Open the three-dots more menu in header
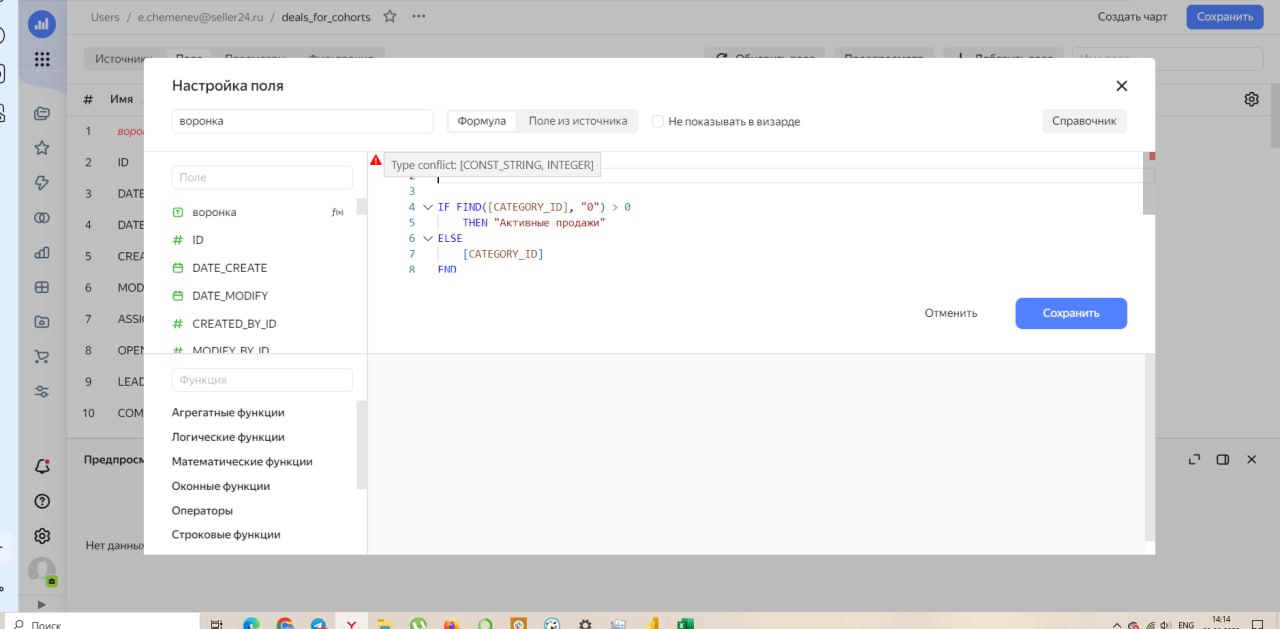 click(x=419, y=16)
